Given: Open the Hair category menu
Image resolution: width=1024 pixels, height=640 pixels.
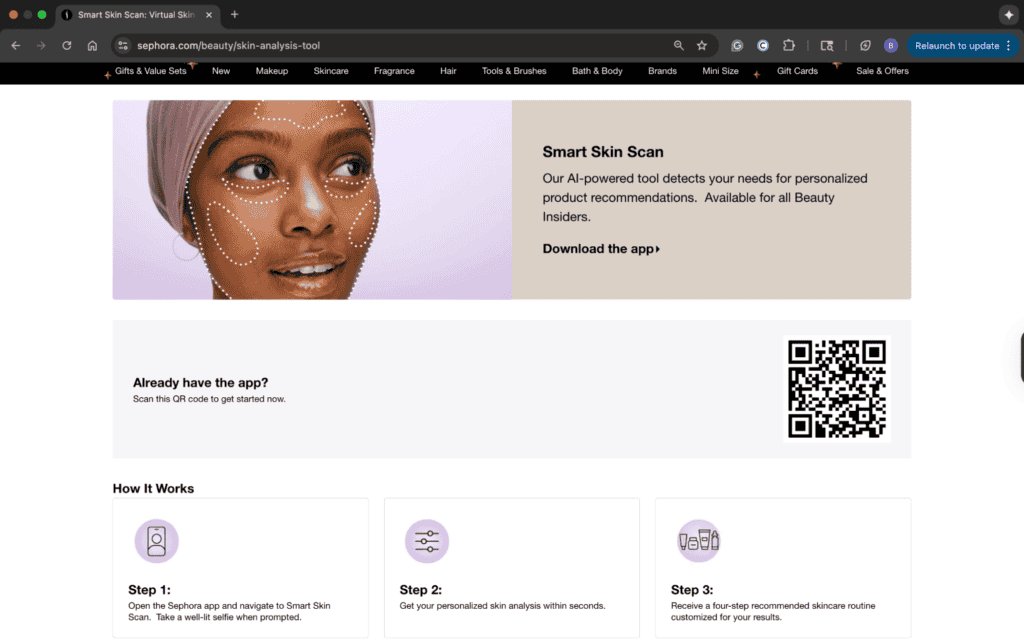Looking at the screenshot, I should click(x=448, y=71).
